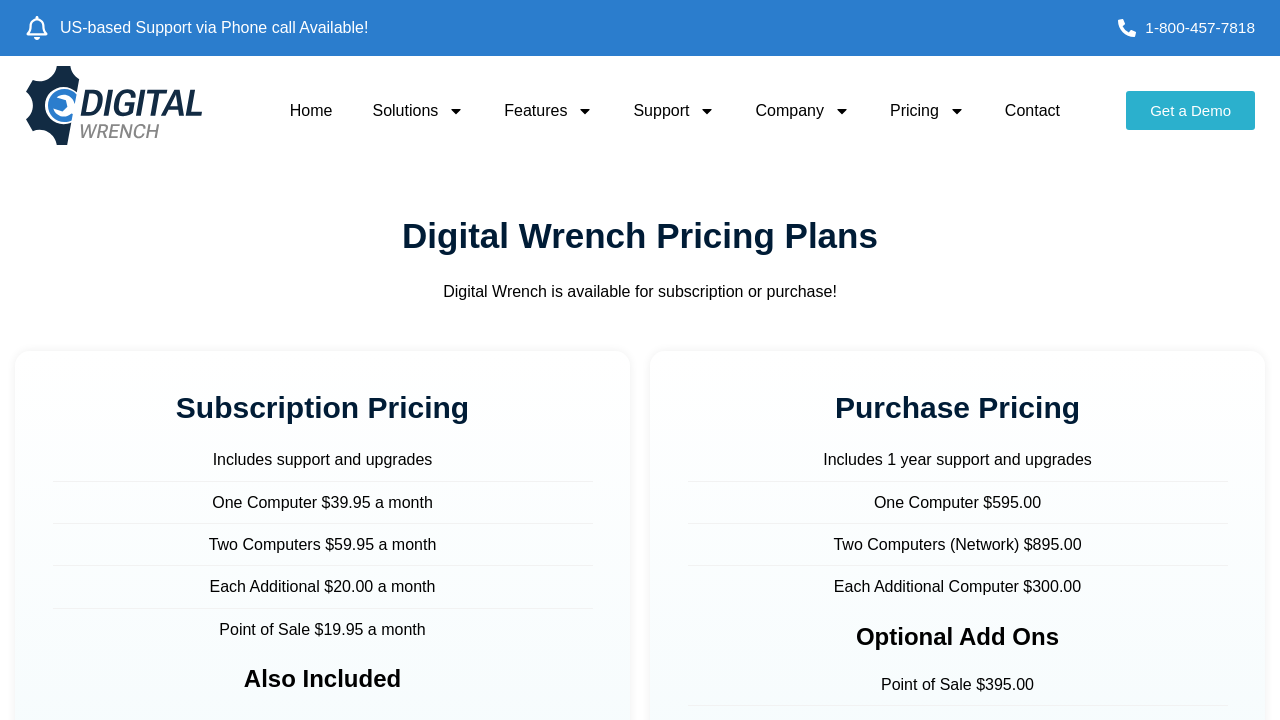
Task: Expand the Features dropdown arrow
Action: [585, 111]
